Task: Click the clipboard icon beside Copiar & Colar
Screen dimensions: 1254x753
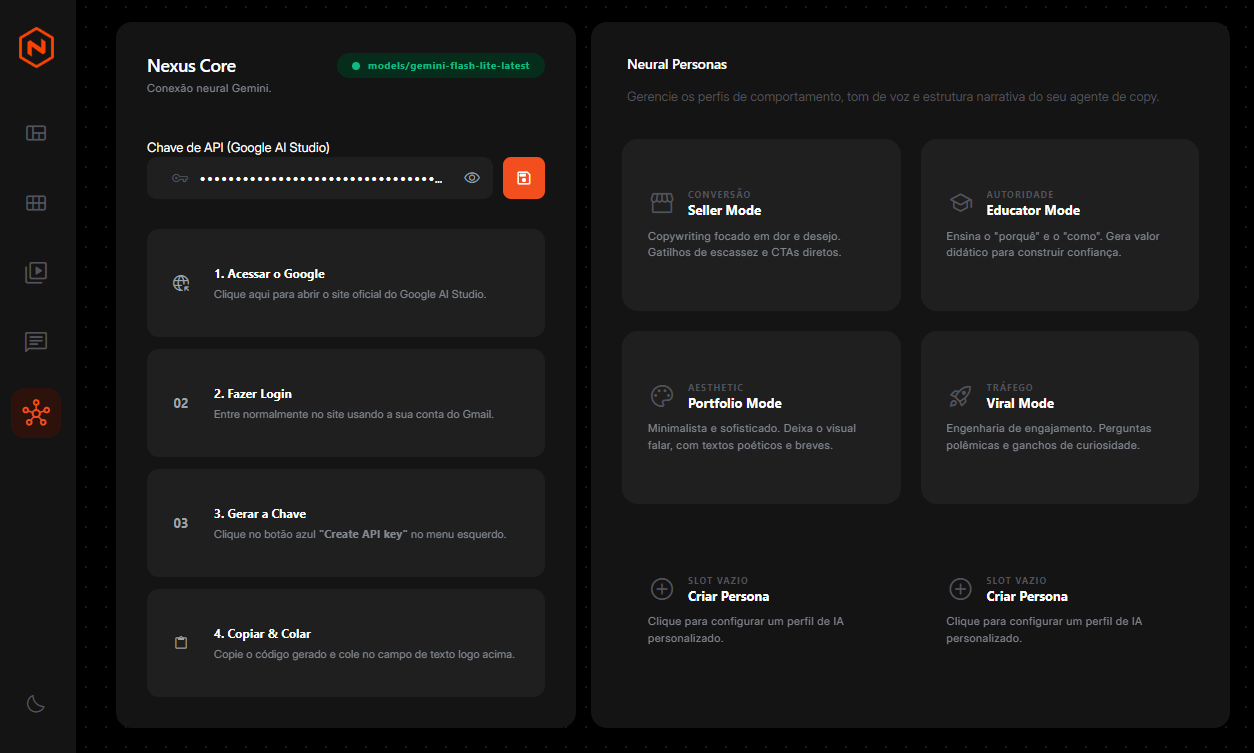Action: click(181, 643)
